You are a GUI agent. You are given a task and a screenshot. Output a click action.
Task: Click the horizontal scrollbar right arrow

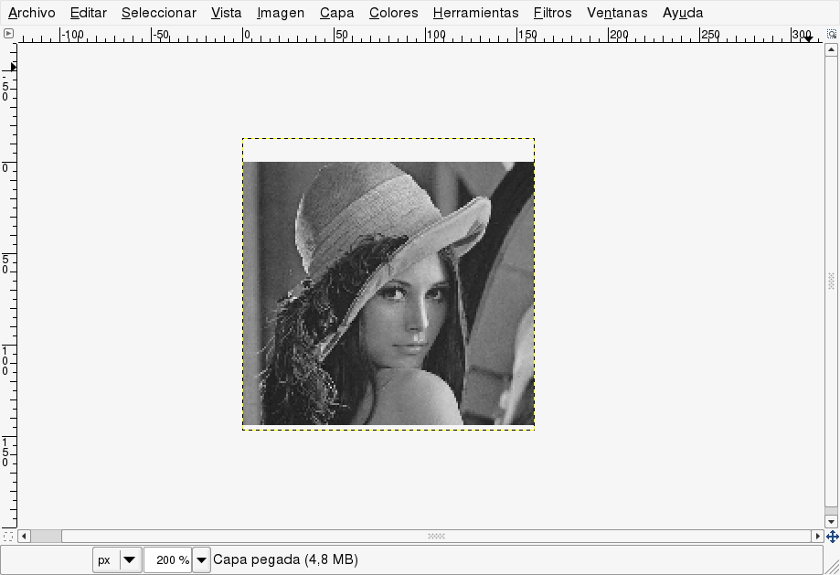(x=818, y=536)
